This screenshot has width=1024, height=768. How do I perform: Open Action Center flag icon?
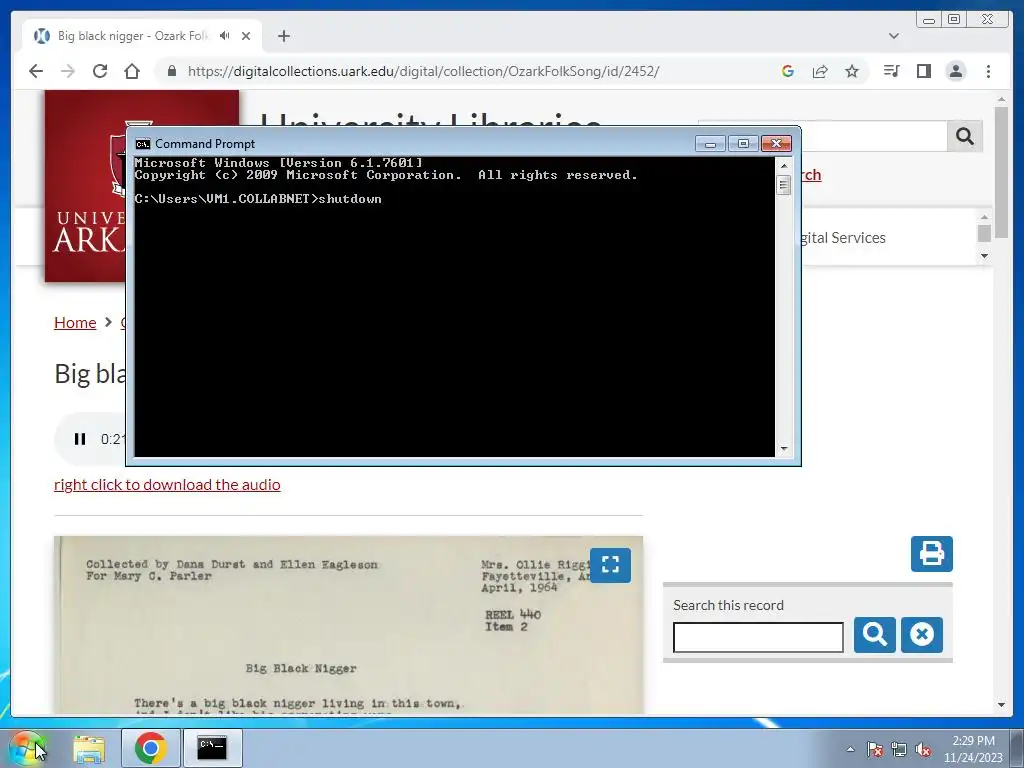click(875, 749)
